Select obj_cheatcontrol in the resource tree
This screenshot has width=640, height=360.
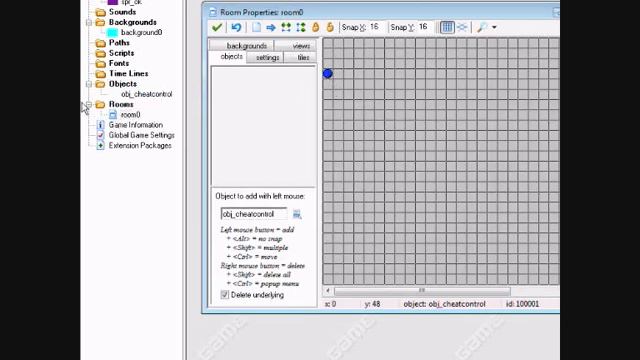[x=147, y=94]
